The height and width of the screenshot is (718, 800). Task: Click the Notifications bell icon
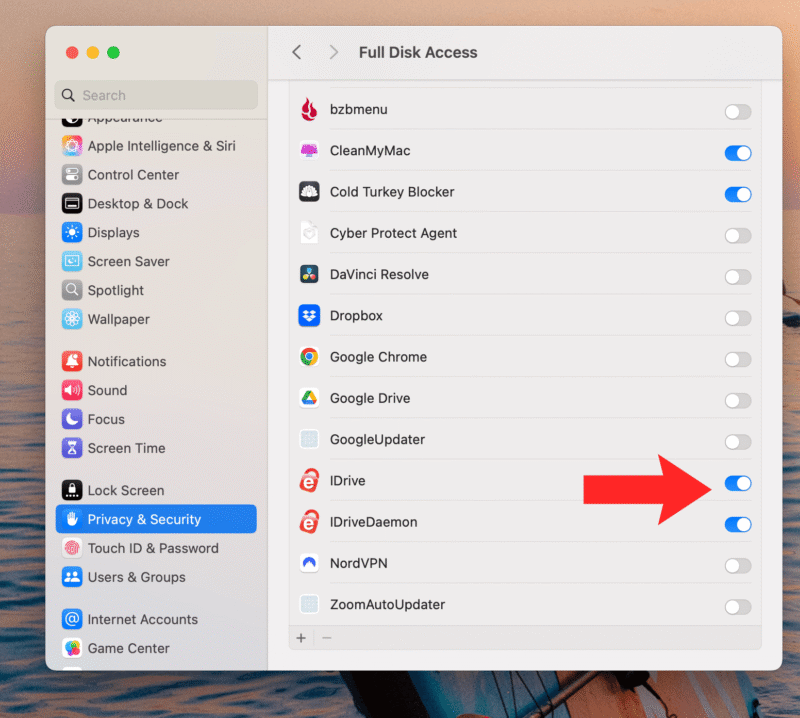pyautogui.click(x=72, y=361)
